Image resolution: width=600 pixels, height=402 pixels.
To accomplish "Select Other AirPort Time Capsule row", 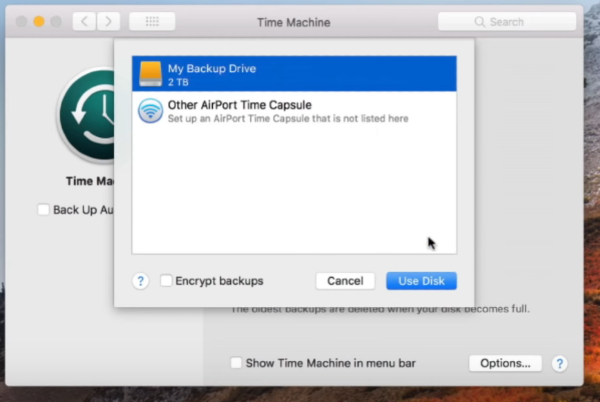I will pos(294,111).
